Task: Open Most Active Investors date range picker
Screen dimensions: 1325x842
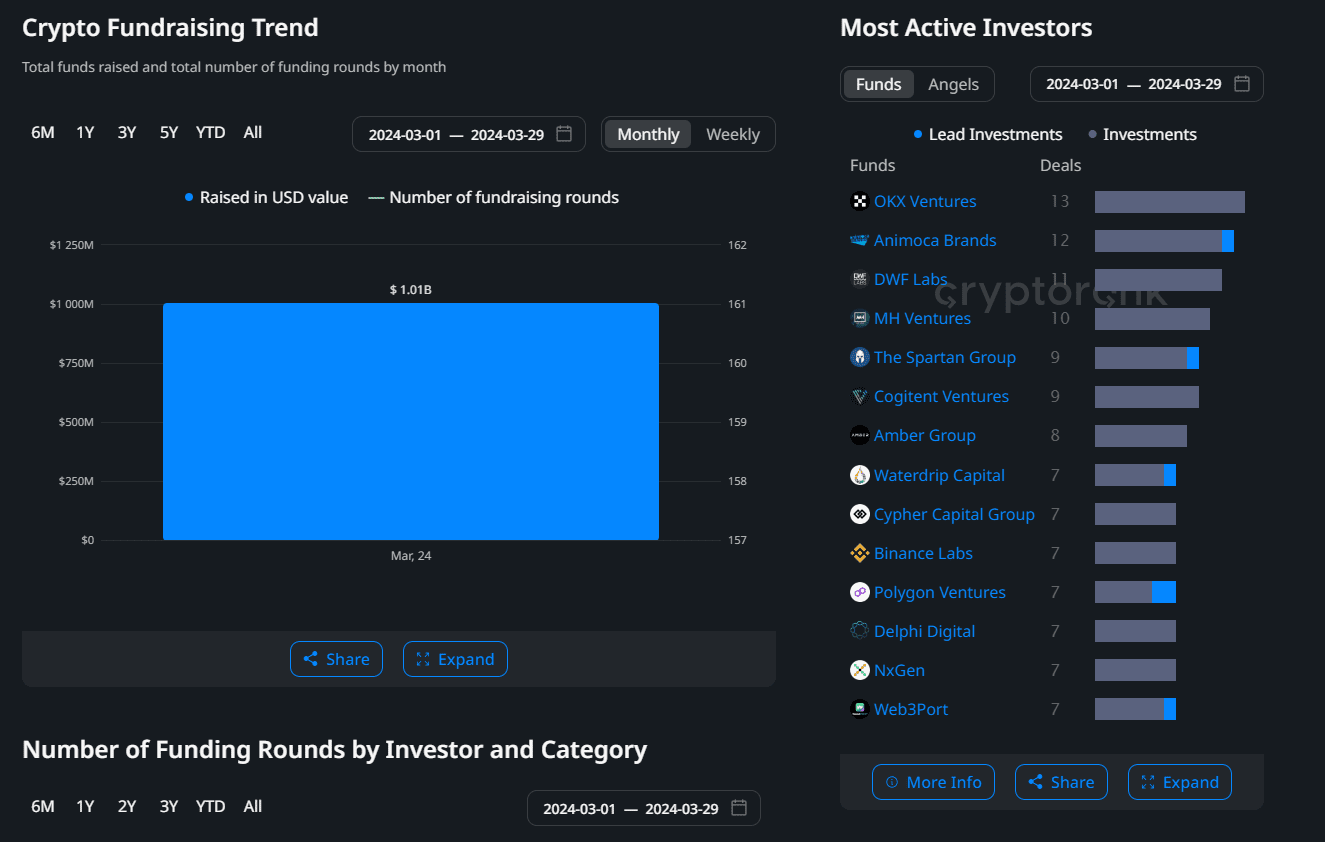Action: click(1133, 84)
